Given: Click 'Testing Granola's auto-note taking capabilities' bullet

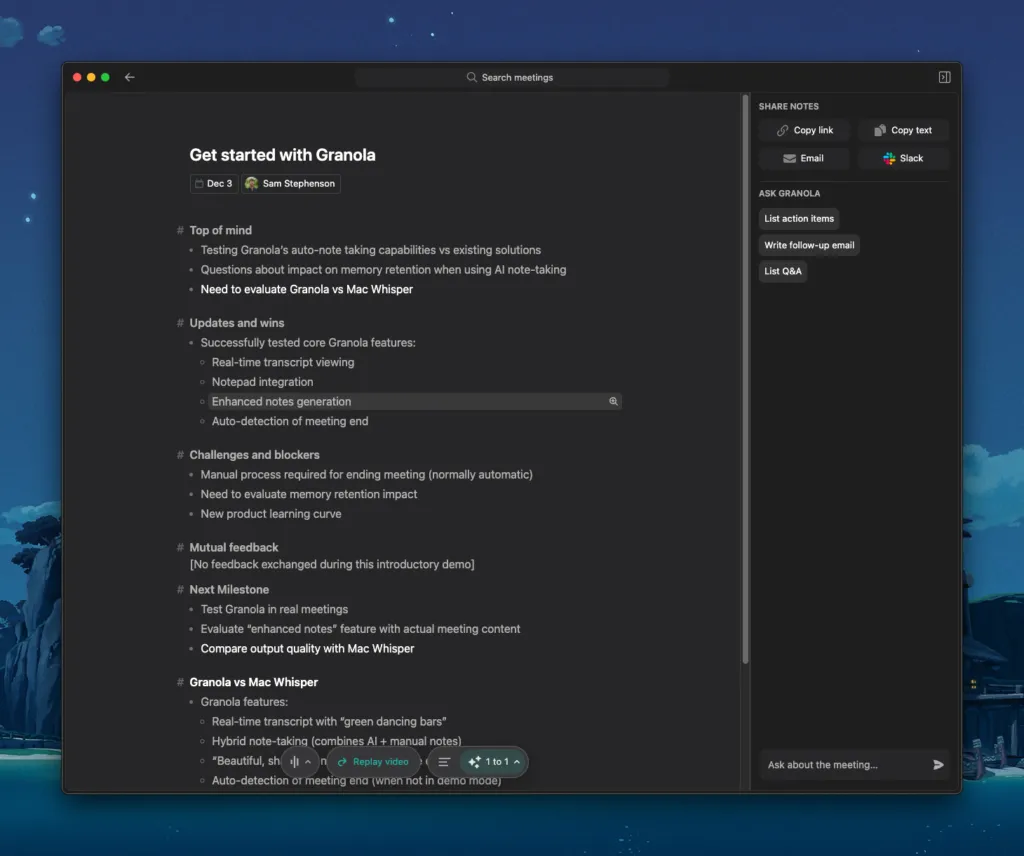Looking at the screenshot, I should (370, 250).
